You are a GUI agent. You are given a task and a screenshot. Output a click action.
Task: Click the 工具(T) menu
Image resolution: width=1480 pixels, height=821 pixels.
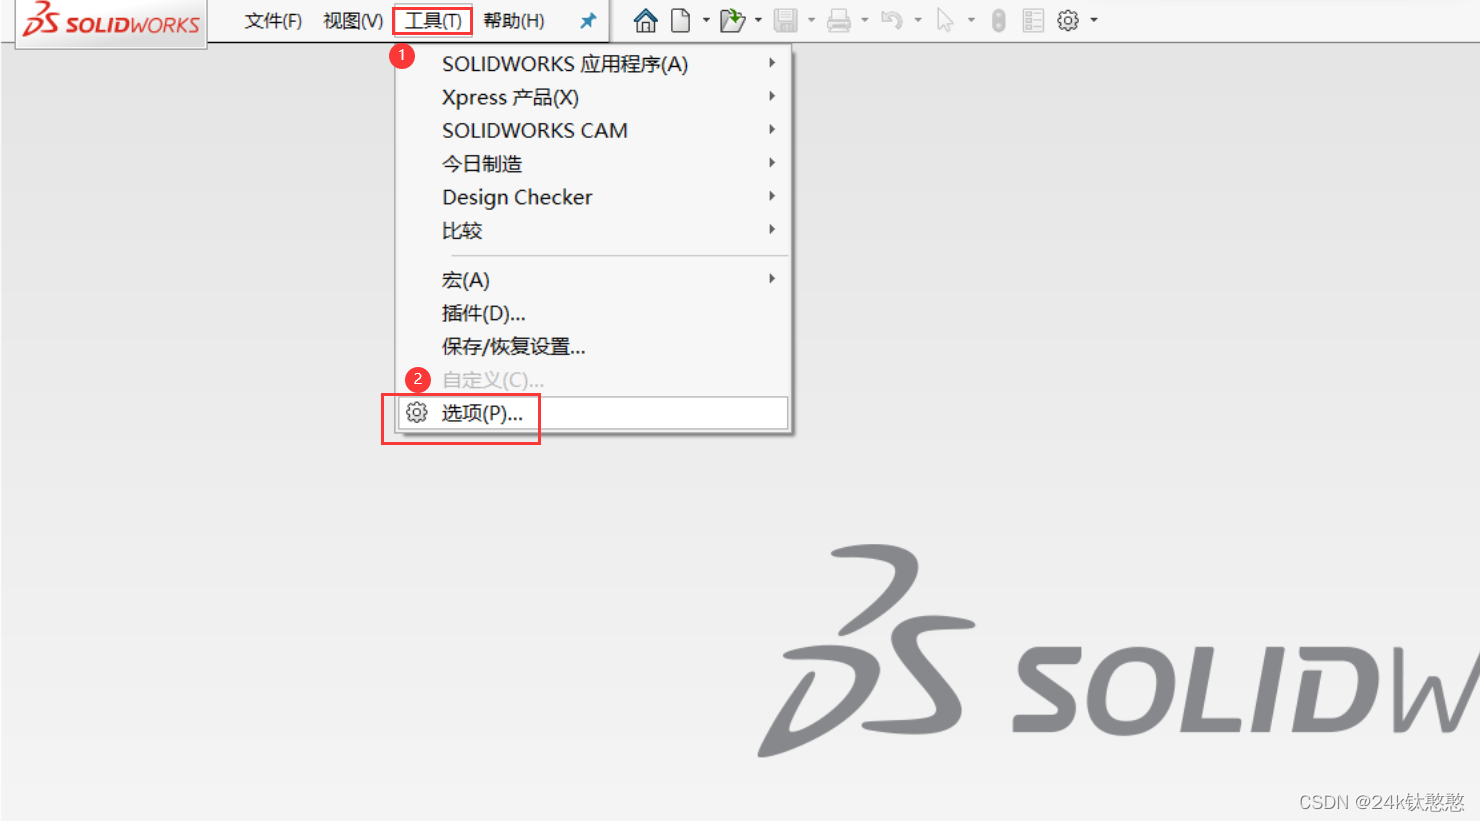pyautogui.click(x=433, y=21)
